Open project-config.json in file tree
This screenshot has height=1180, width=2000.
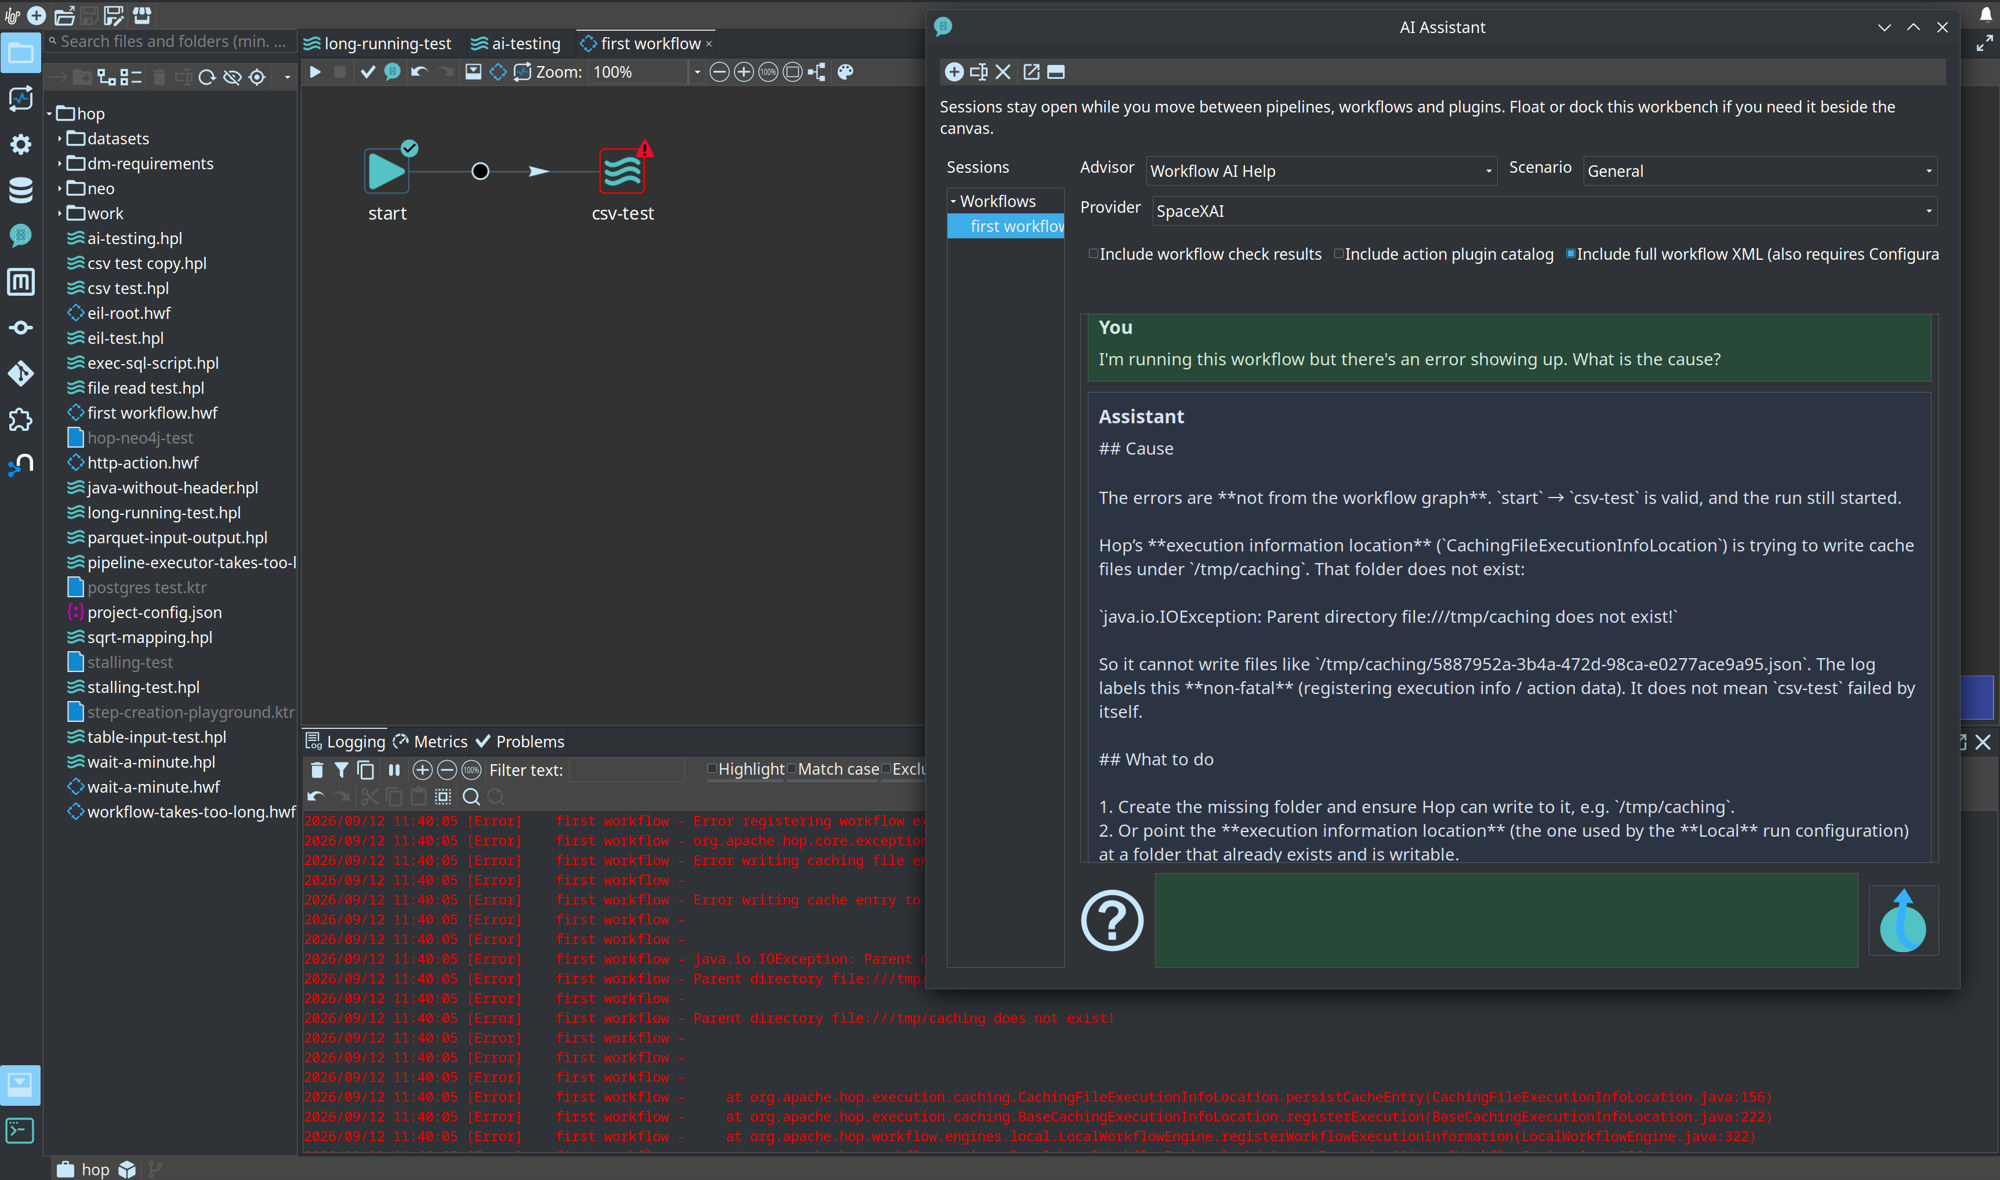[154, 612]
